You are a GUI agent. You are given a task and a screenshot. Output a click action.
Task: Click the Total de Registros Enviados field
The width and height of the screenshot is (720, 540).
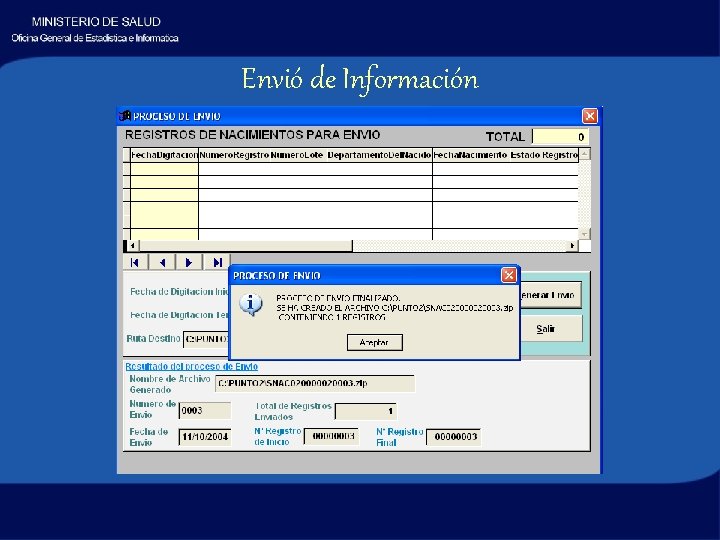[x=366, y=411]
